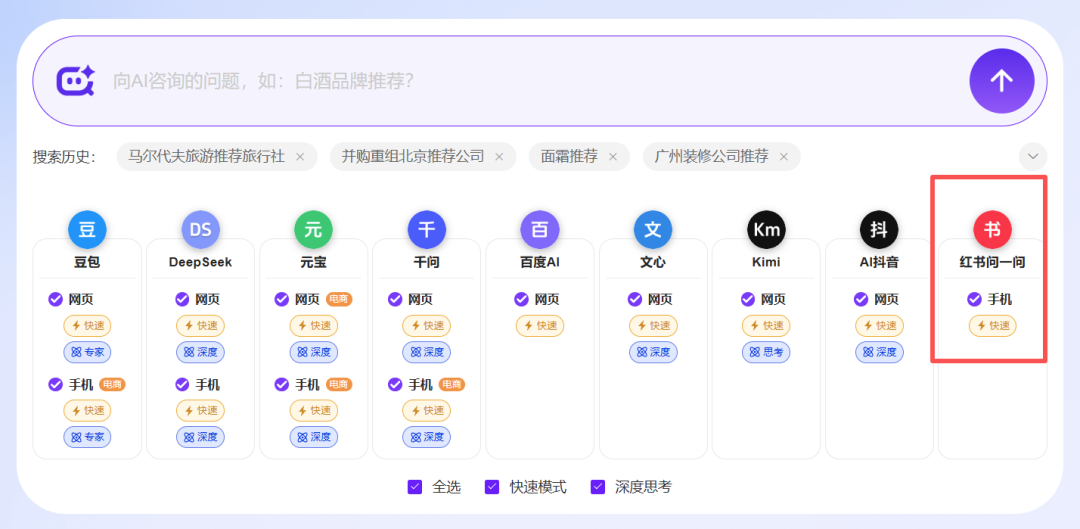Screen dimensions: 1080x529
Task: Click the 百度AI purple logo icon
Action: pos(539,229)
